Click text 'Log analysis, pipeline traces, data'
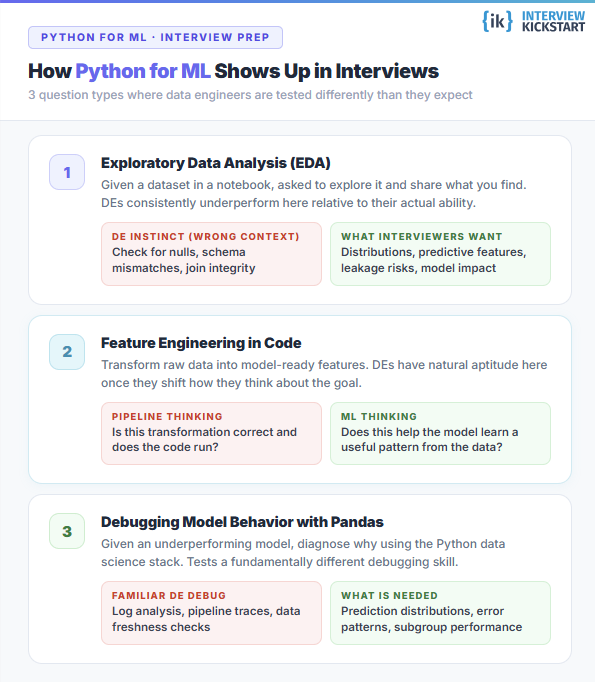 pyautogui.click(x=206, y=612)
